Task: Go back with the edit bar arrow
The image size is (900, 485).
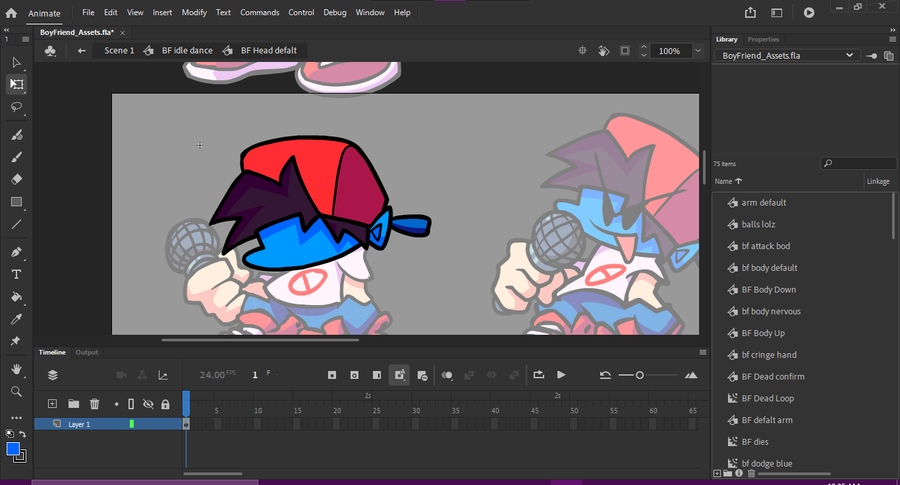Action: pos(82,51)
